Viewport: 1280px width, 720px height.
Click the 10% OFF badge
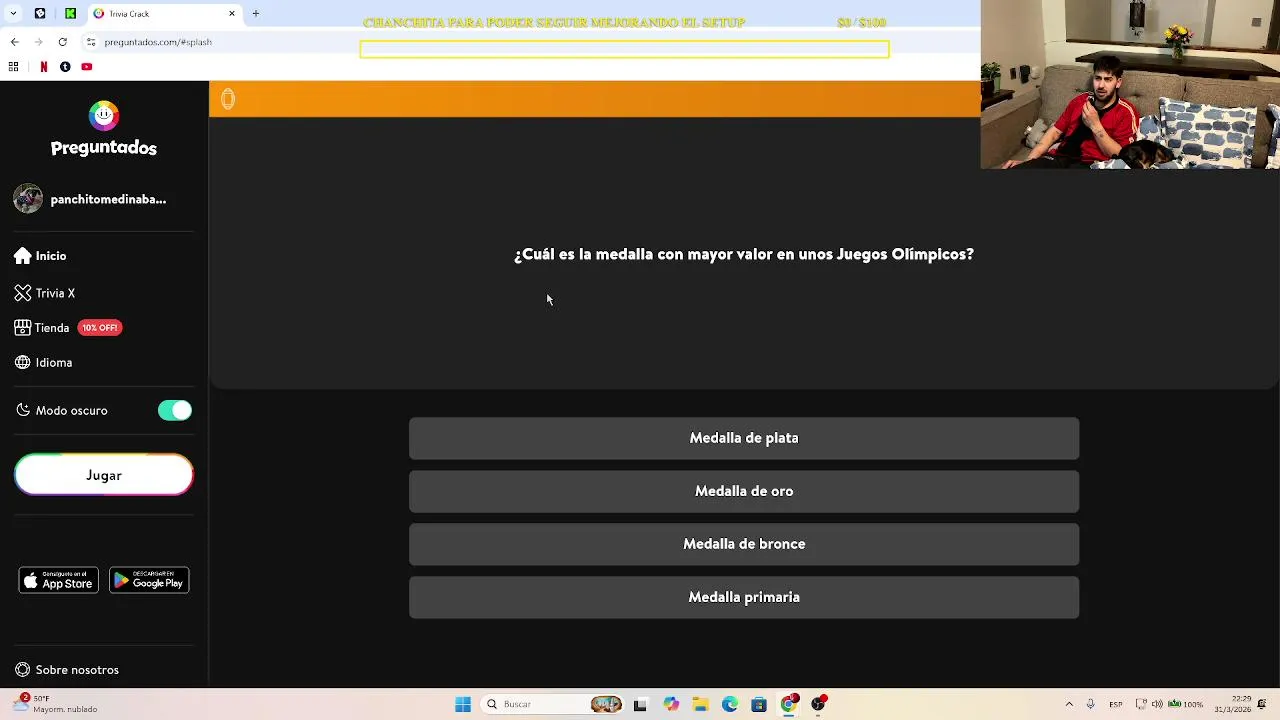pyautogui.click(x=100, y=328)
